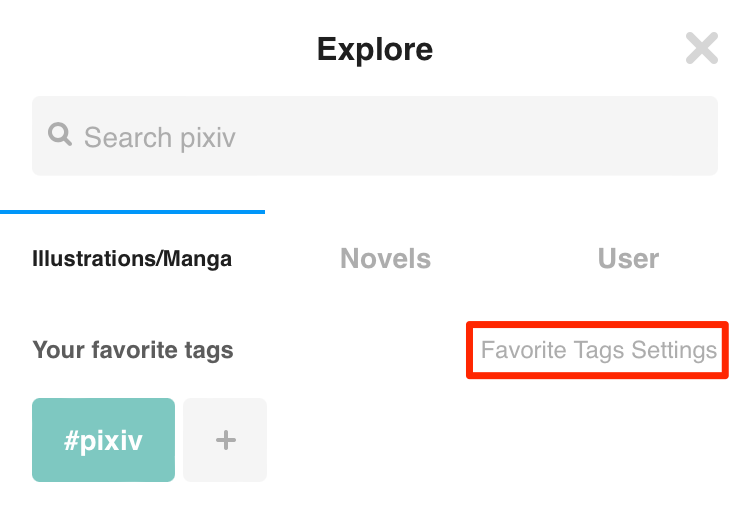Image resolution: width=750 pixels, height=520 pixels.
Task: Open Favorite Tags Settings
Action: 598,350
